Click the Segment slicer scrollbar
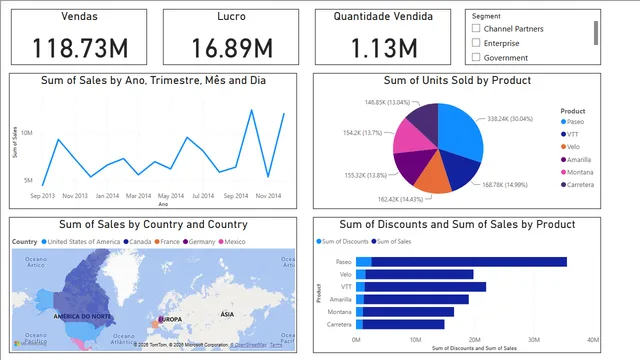 596,33
